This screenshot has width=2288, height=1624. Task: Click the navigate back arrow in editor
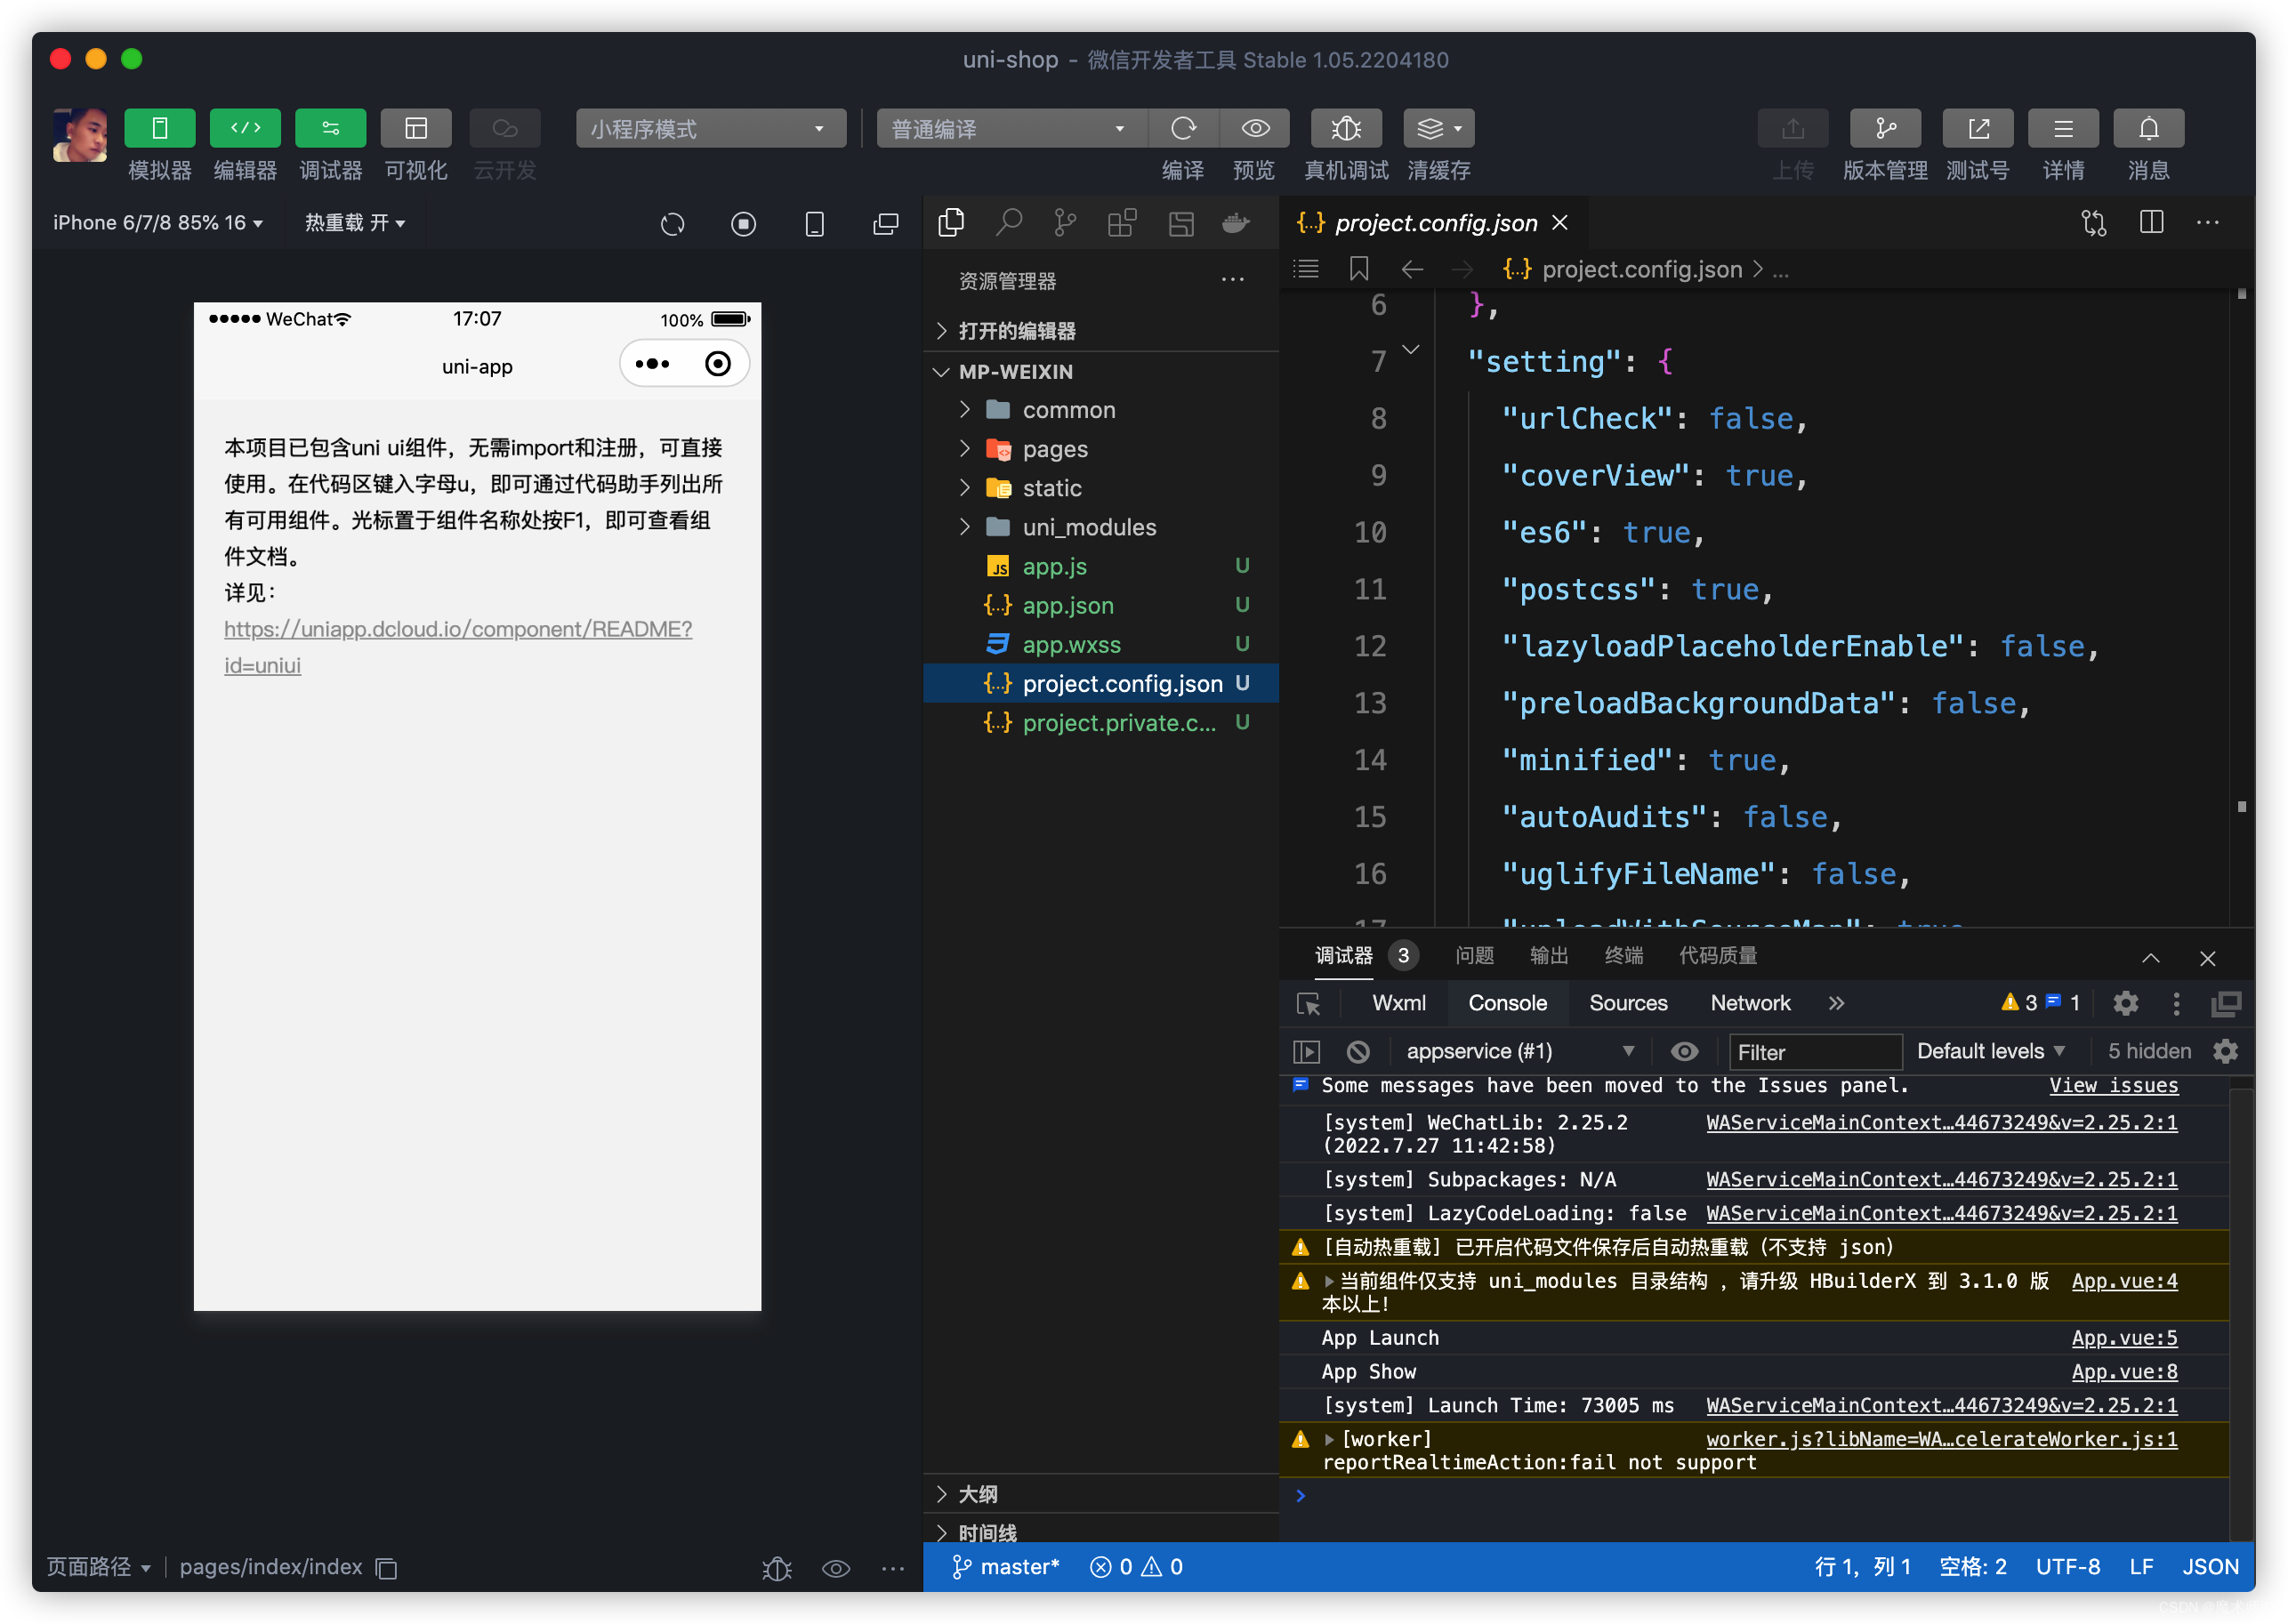[x=1411, y=269]
